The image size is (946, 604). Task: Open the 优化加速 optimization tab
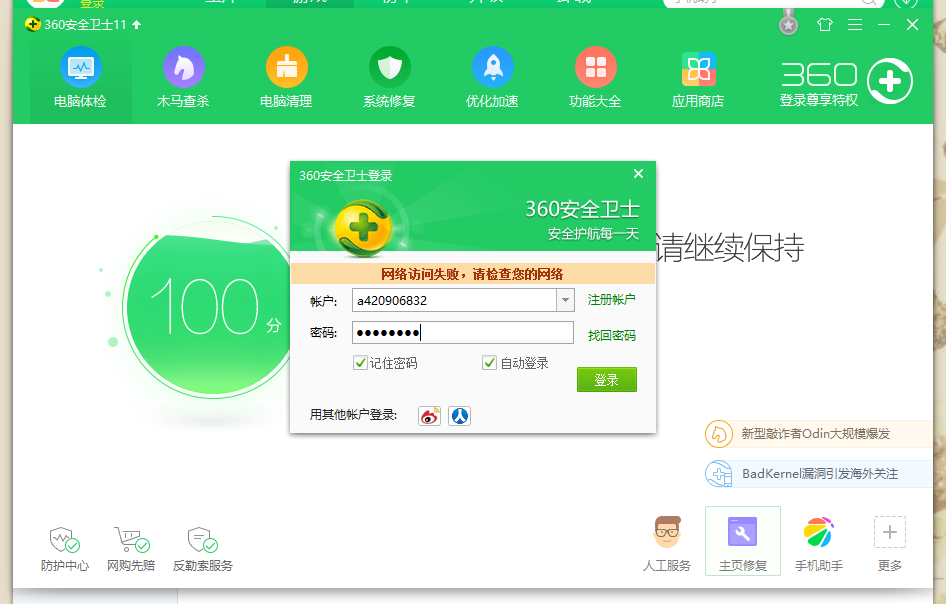(492, 78)
